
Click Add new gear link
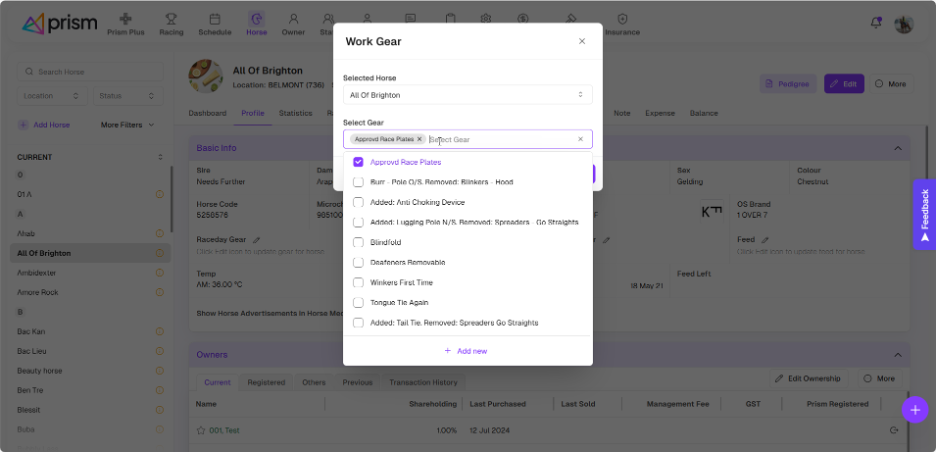point(467,351)
